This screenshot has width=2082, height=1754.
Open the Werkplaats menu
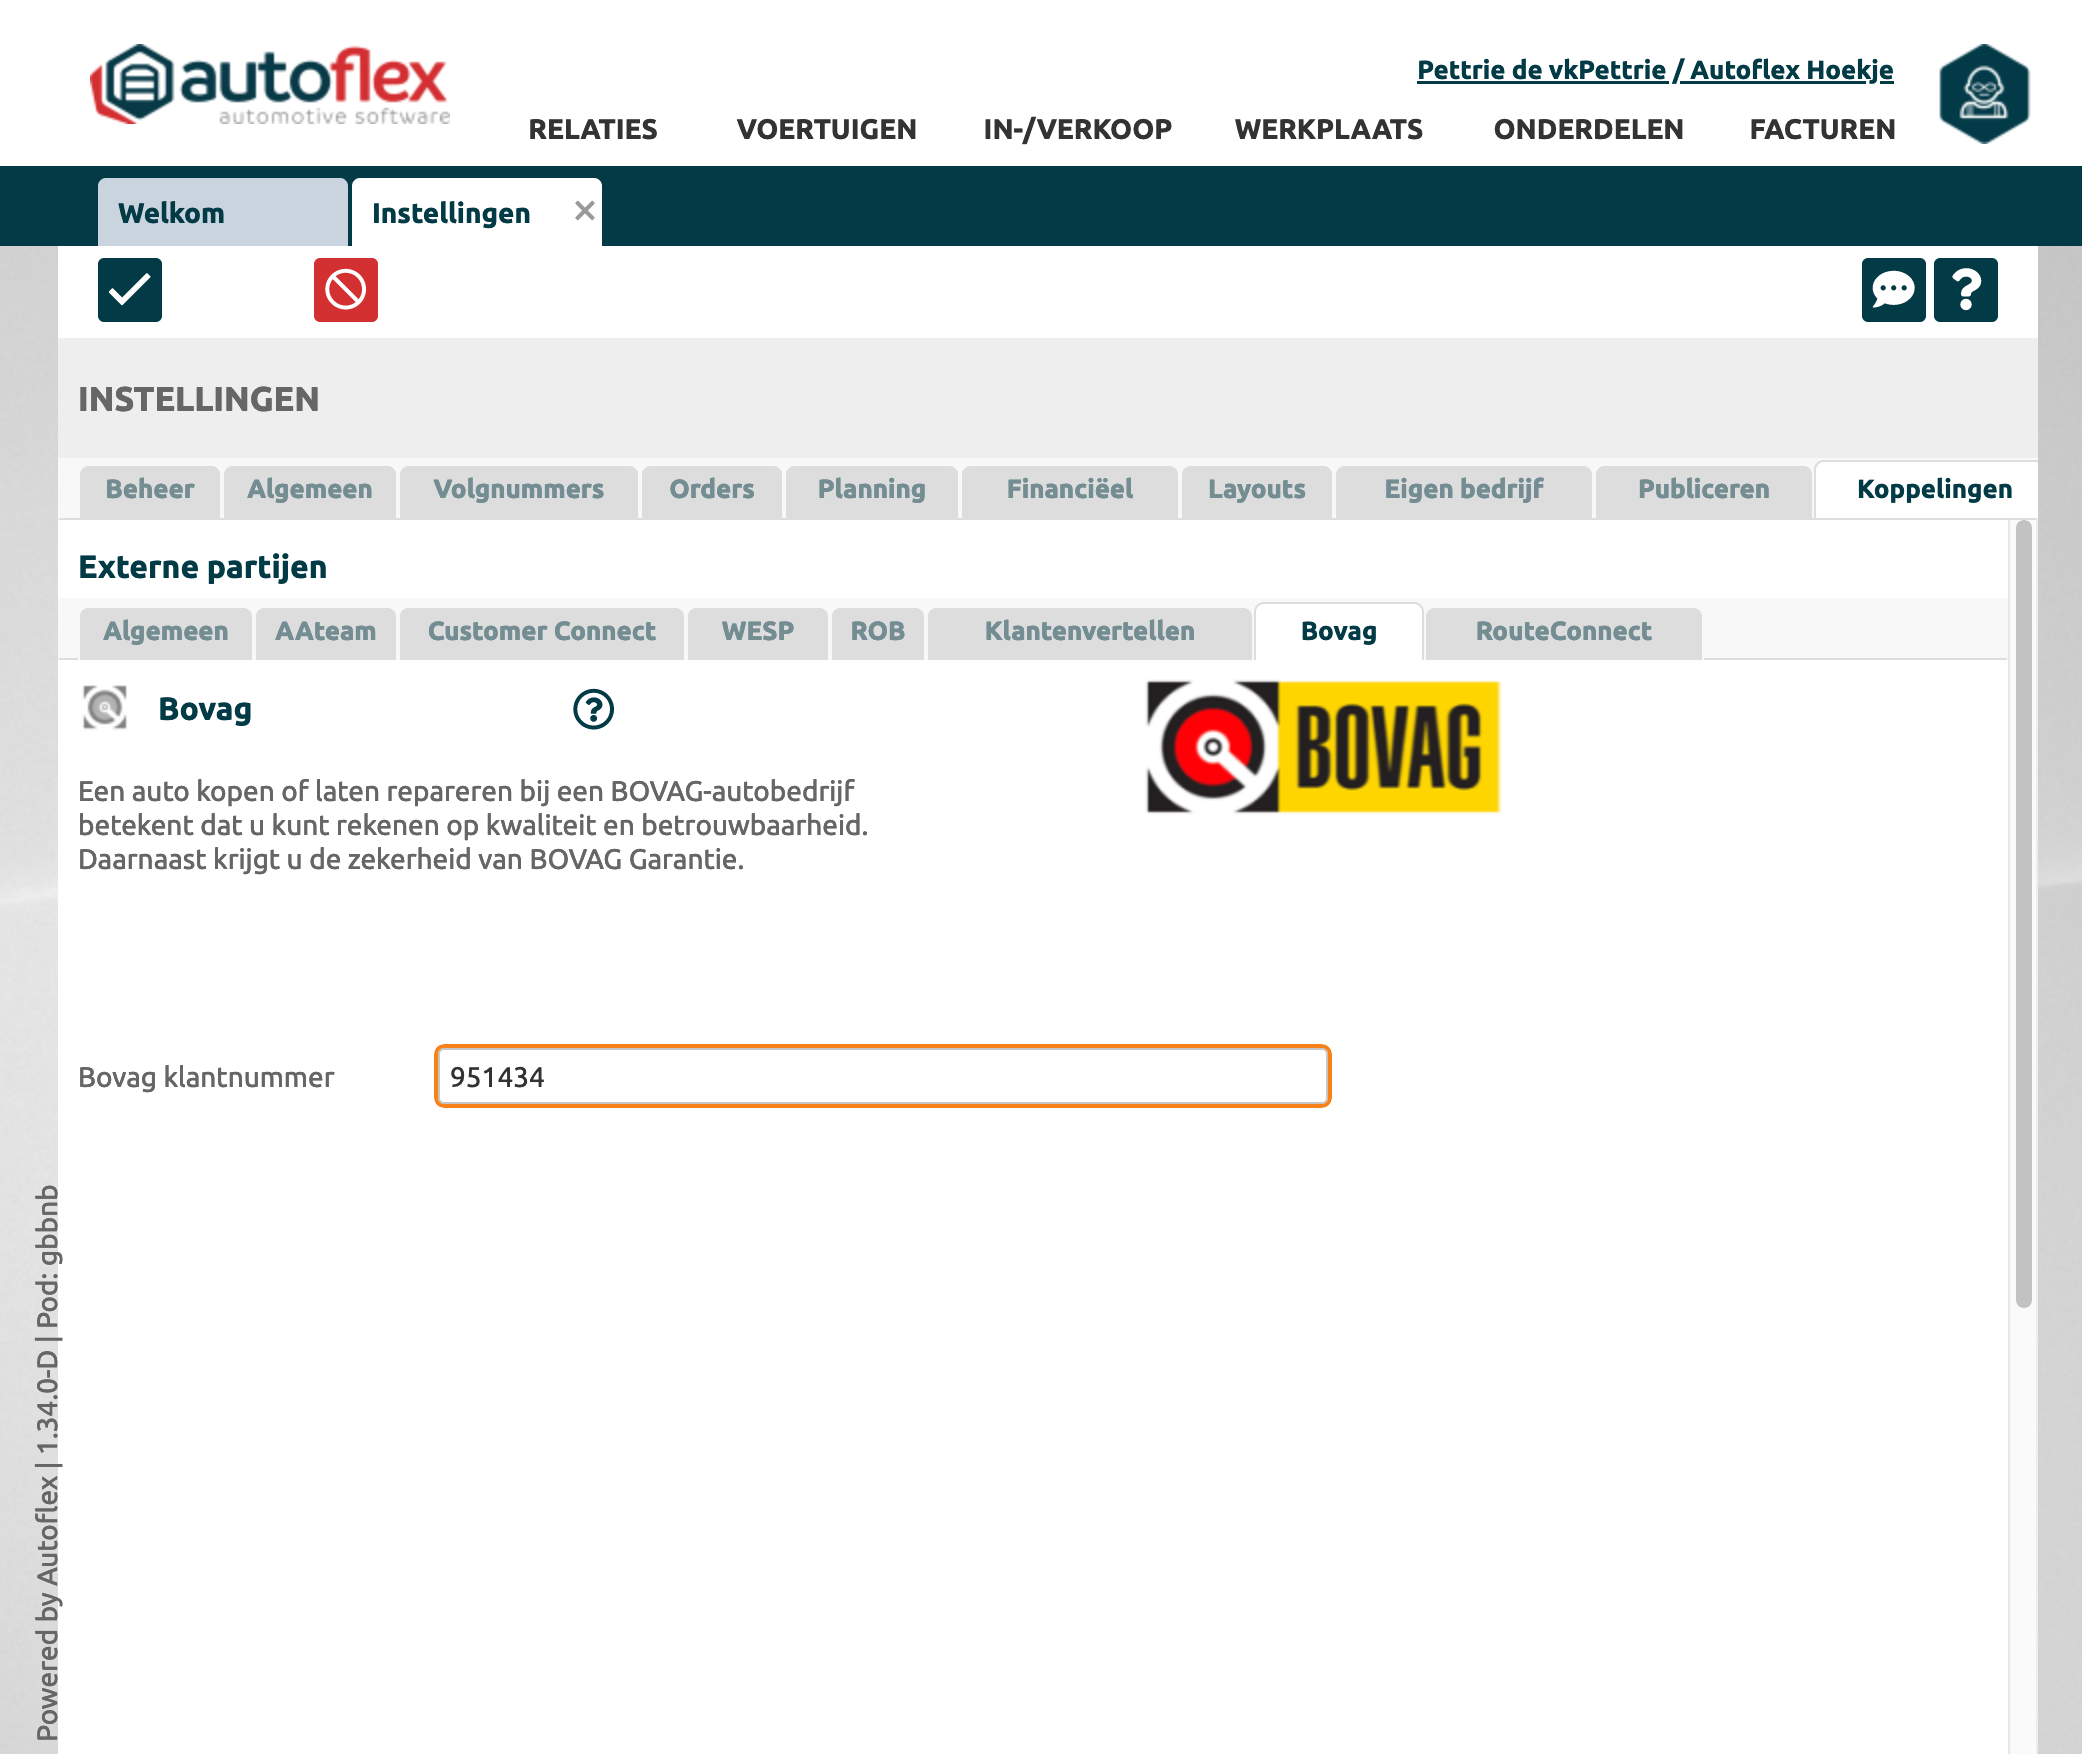(1328, 129)
